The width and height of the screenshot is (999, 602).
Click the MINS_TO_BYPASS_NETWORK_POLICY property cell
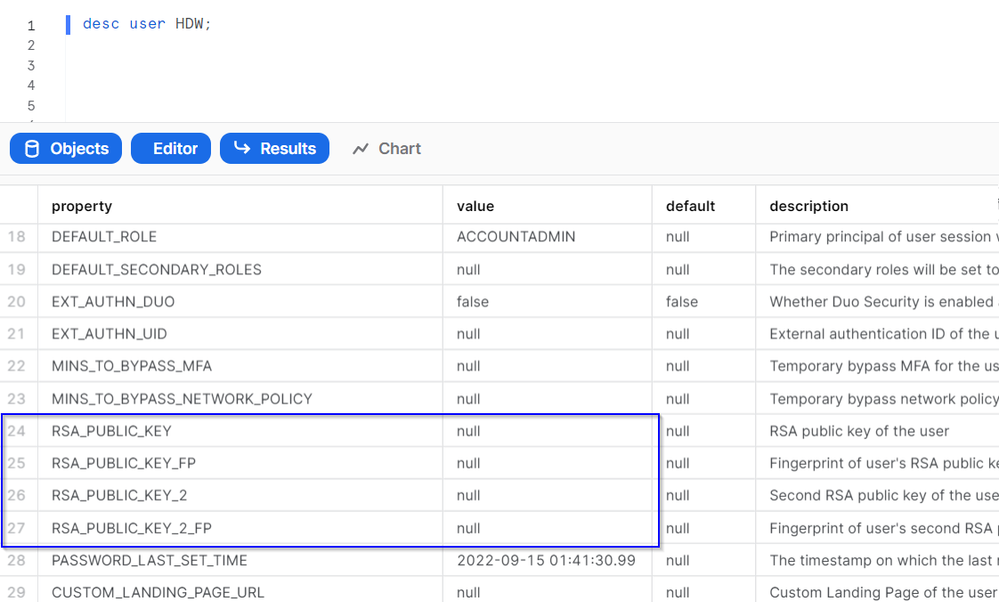coord(182,399)
